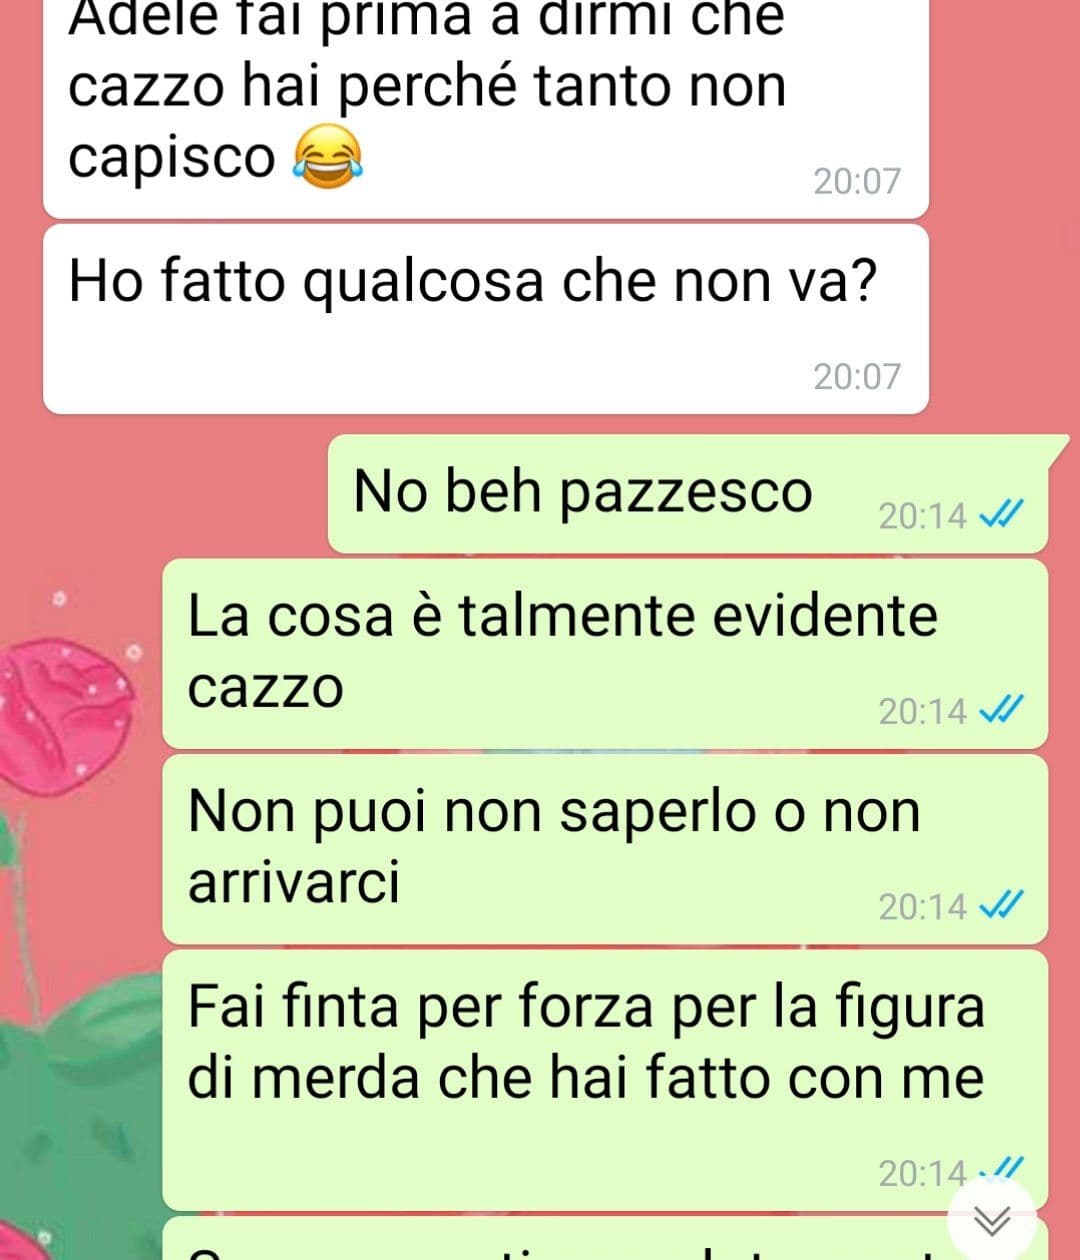Select message 'Ho fatto qualcosa che non va?'
Screen dimensions: 1080x1260
pos(486,319)
